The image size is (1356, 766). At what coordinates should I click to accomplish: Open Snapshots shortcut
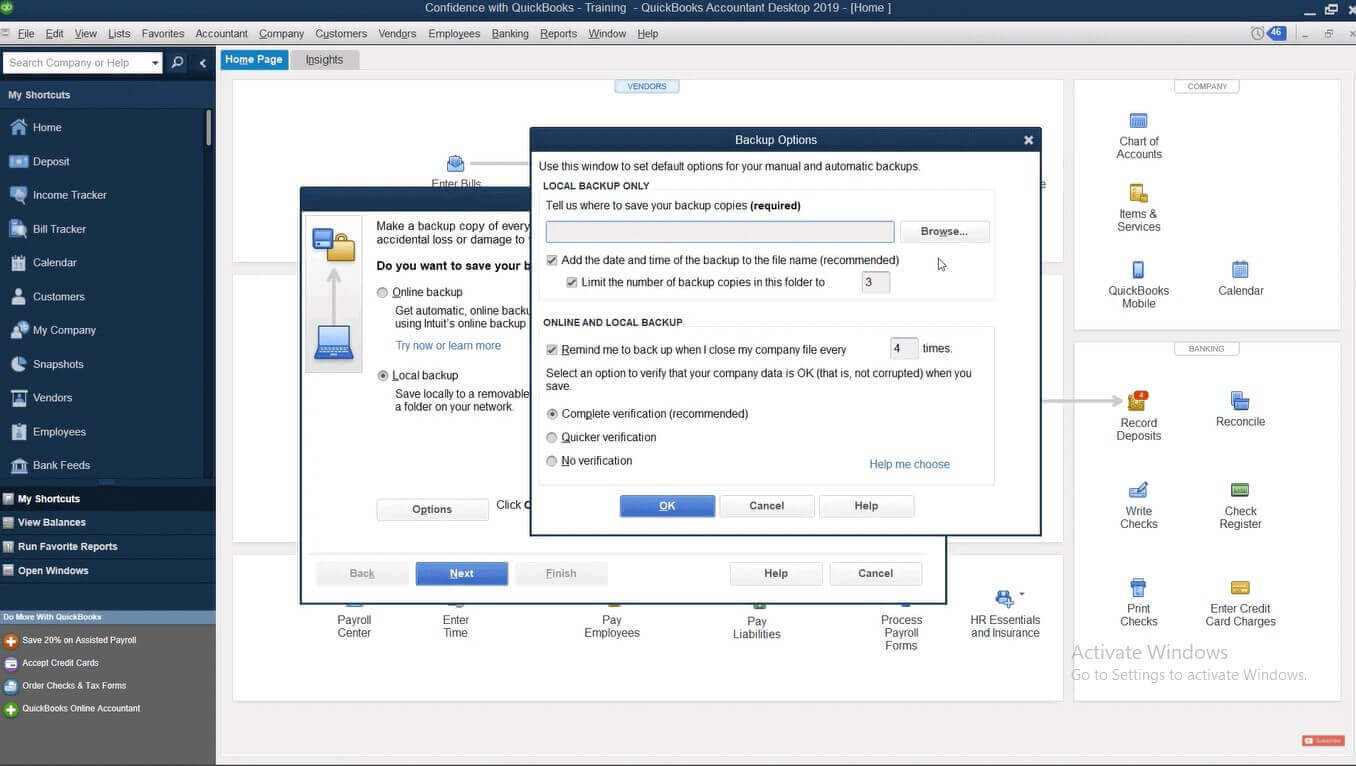[58, 364]
